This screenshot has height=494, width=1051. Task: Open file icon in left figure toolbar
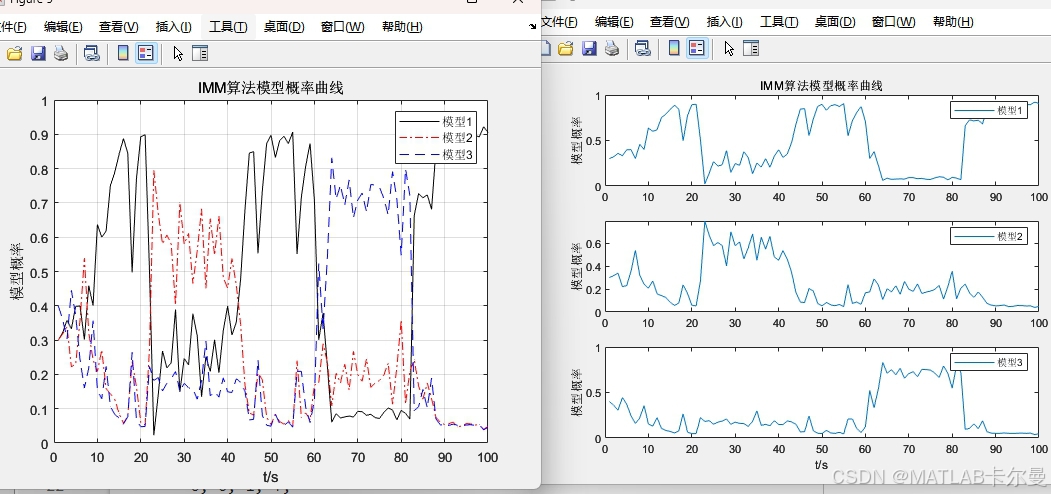click(x=15, y=53)
